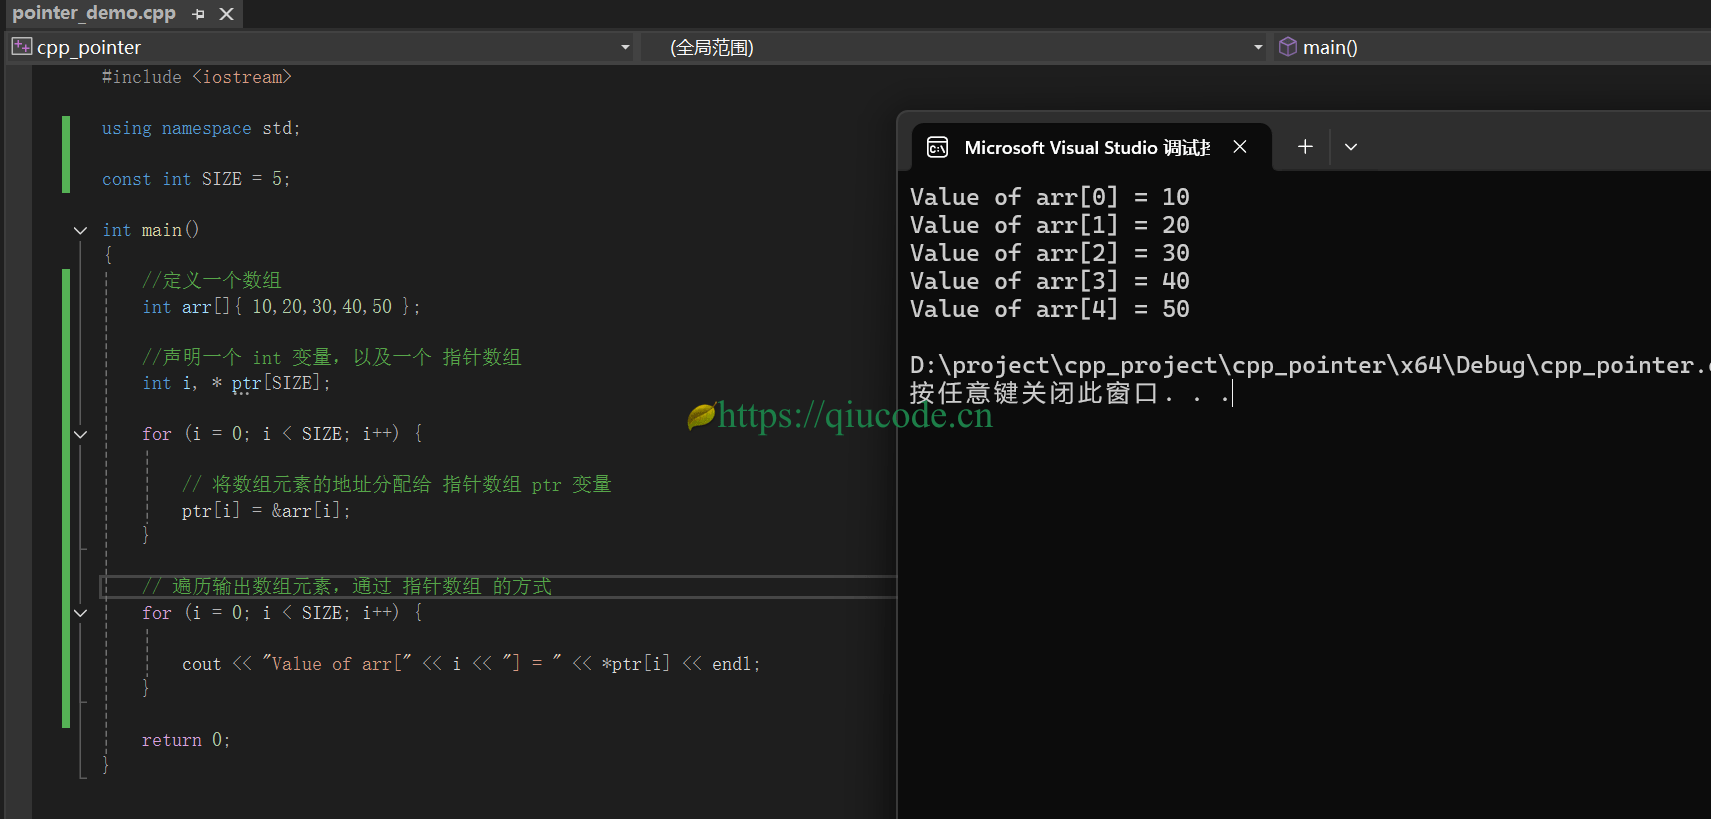Click the cpp_pointer project icon
This screenshot has height=819, width=1711.
tap(22, 46)
